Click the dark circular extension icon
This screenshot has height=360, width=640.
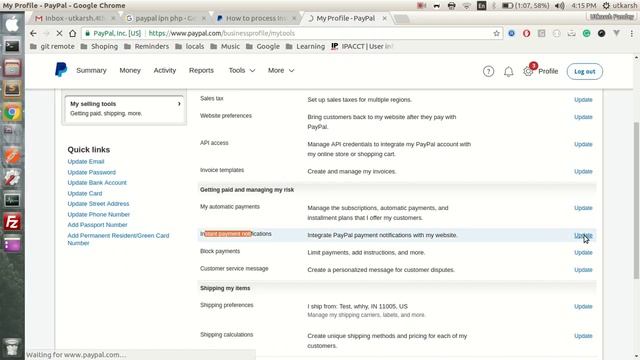tap(601, 33)
